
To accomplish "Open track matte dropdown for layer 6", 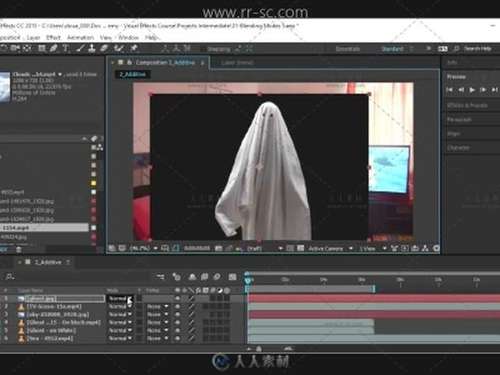I will point(157,338).
